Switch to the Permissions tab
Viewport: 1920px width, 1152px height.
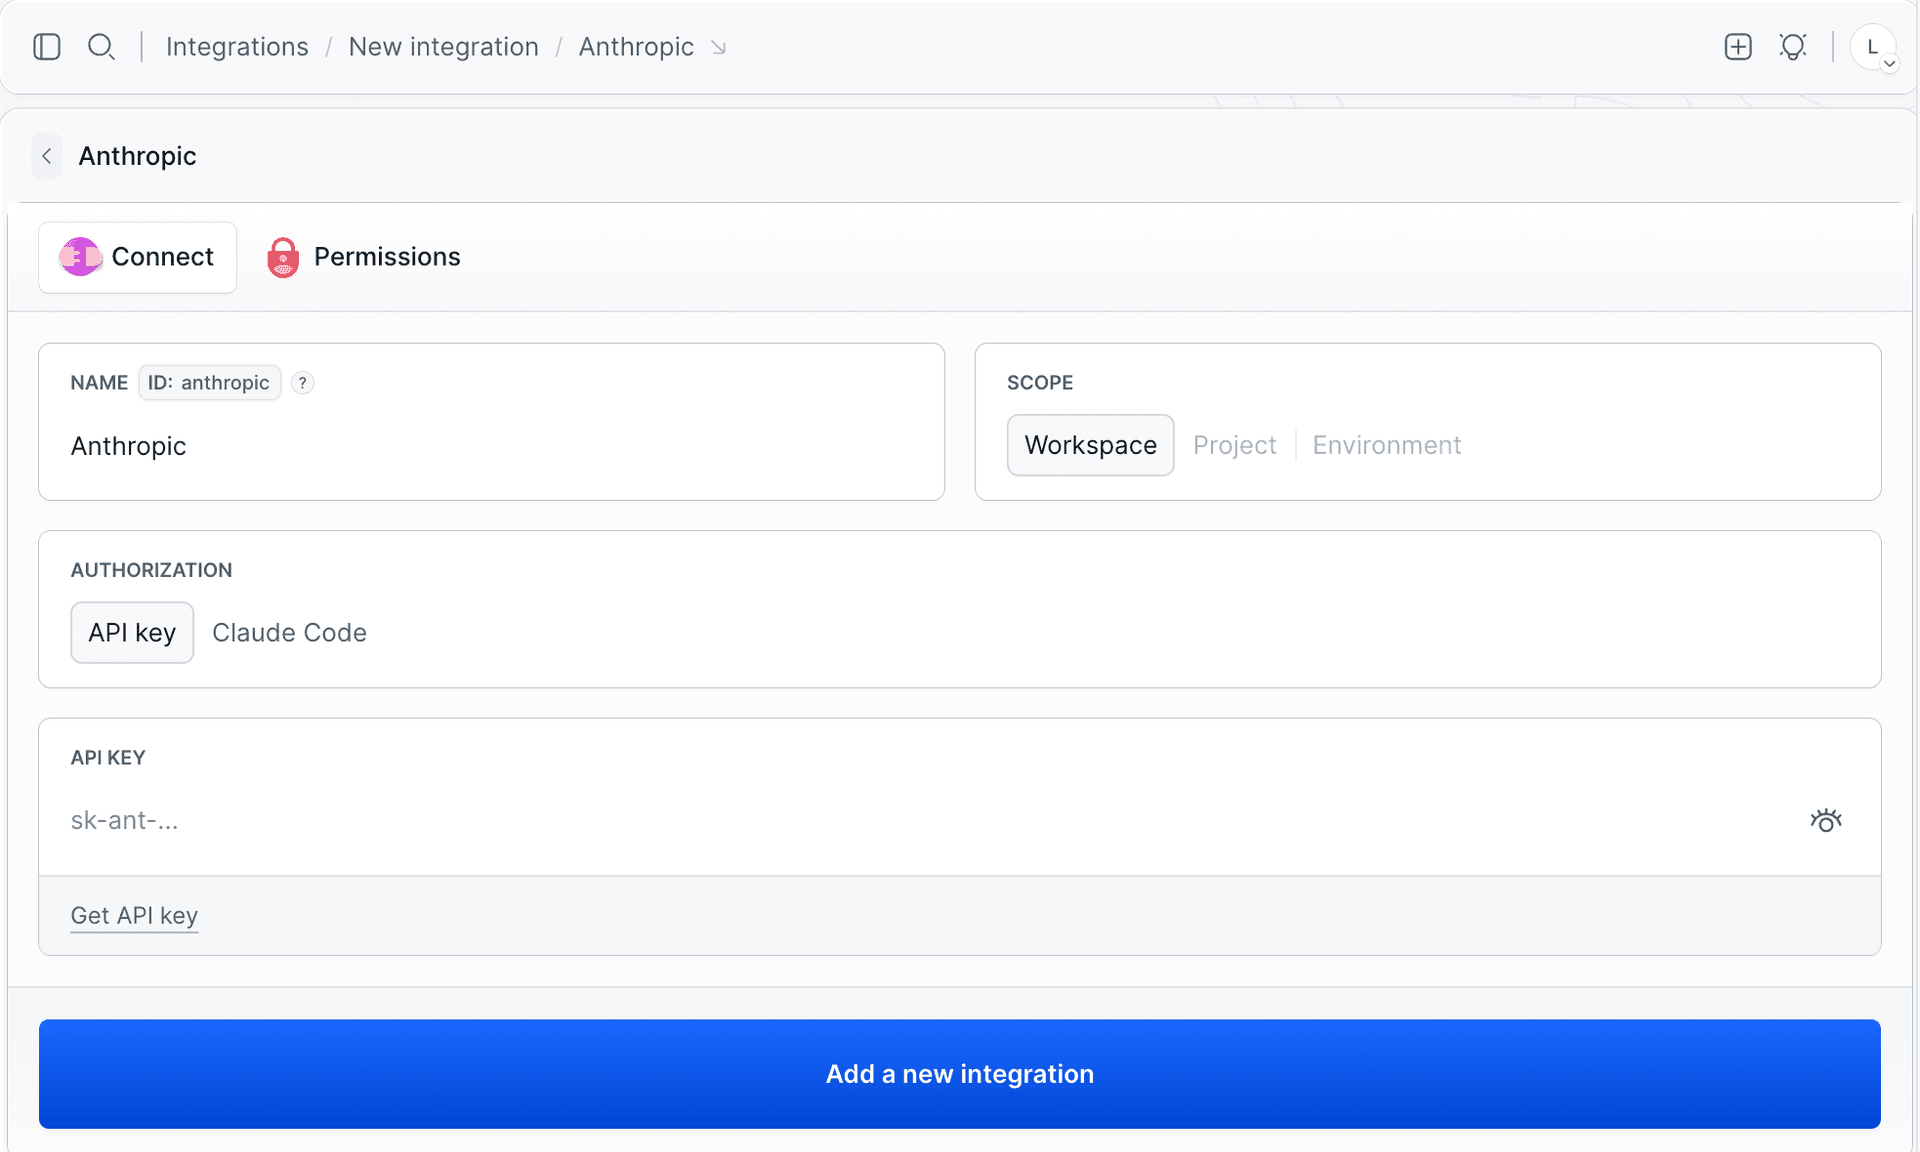pyautogui.click(x=364, y=257)
